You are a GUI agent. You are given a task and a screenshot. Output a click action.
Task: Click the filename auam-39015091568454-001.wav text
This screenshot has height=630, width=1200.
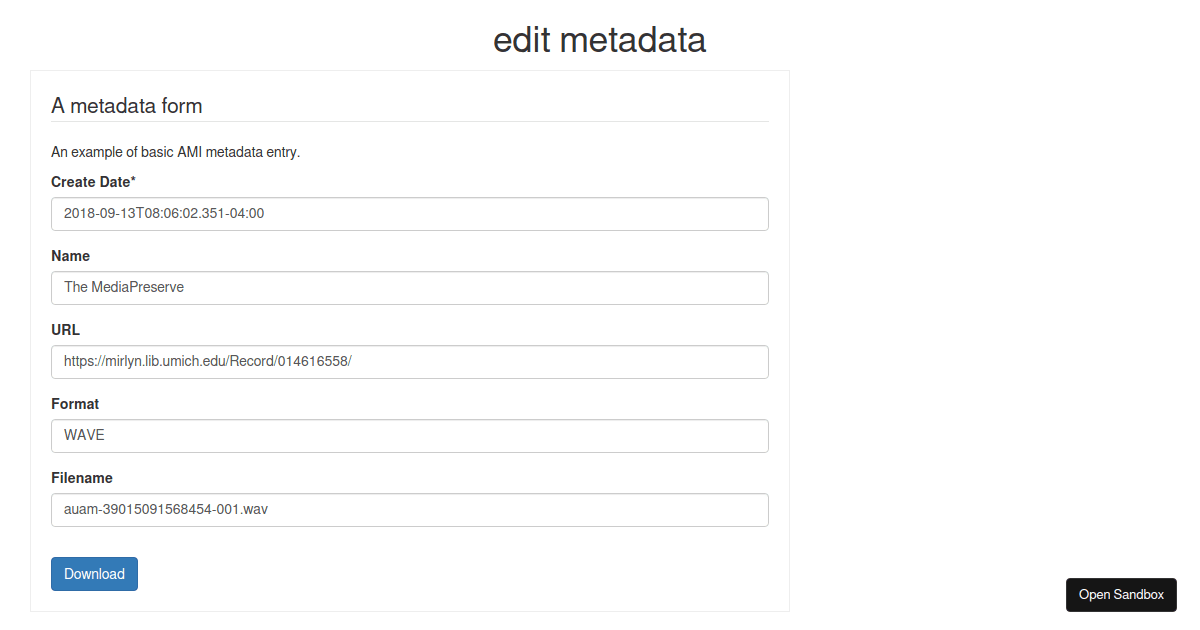(x=166, y=509)
